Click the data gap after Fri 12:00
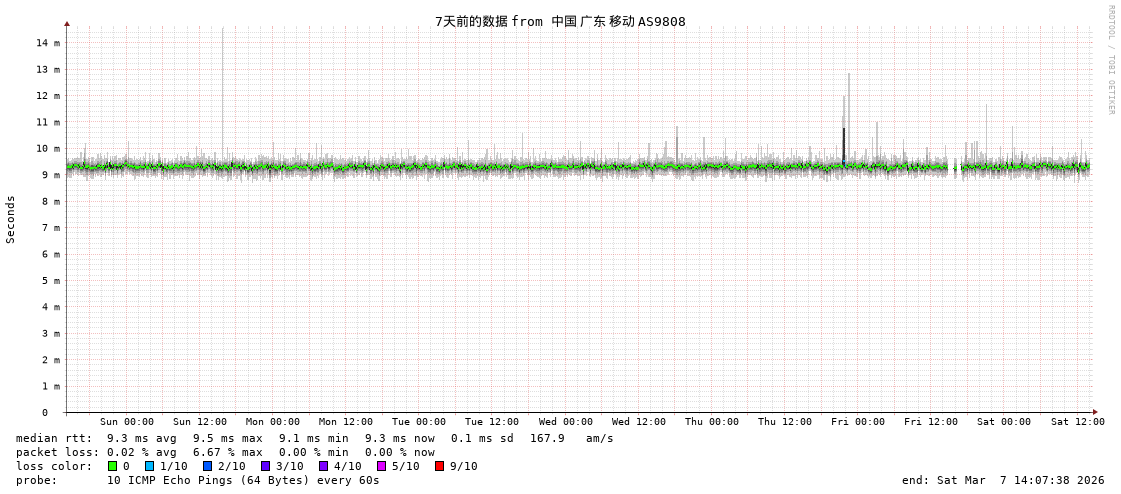Viewport: 1121px width, 494px height. coord(953,169)
